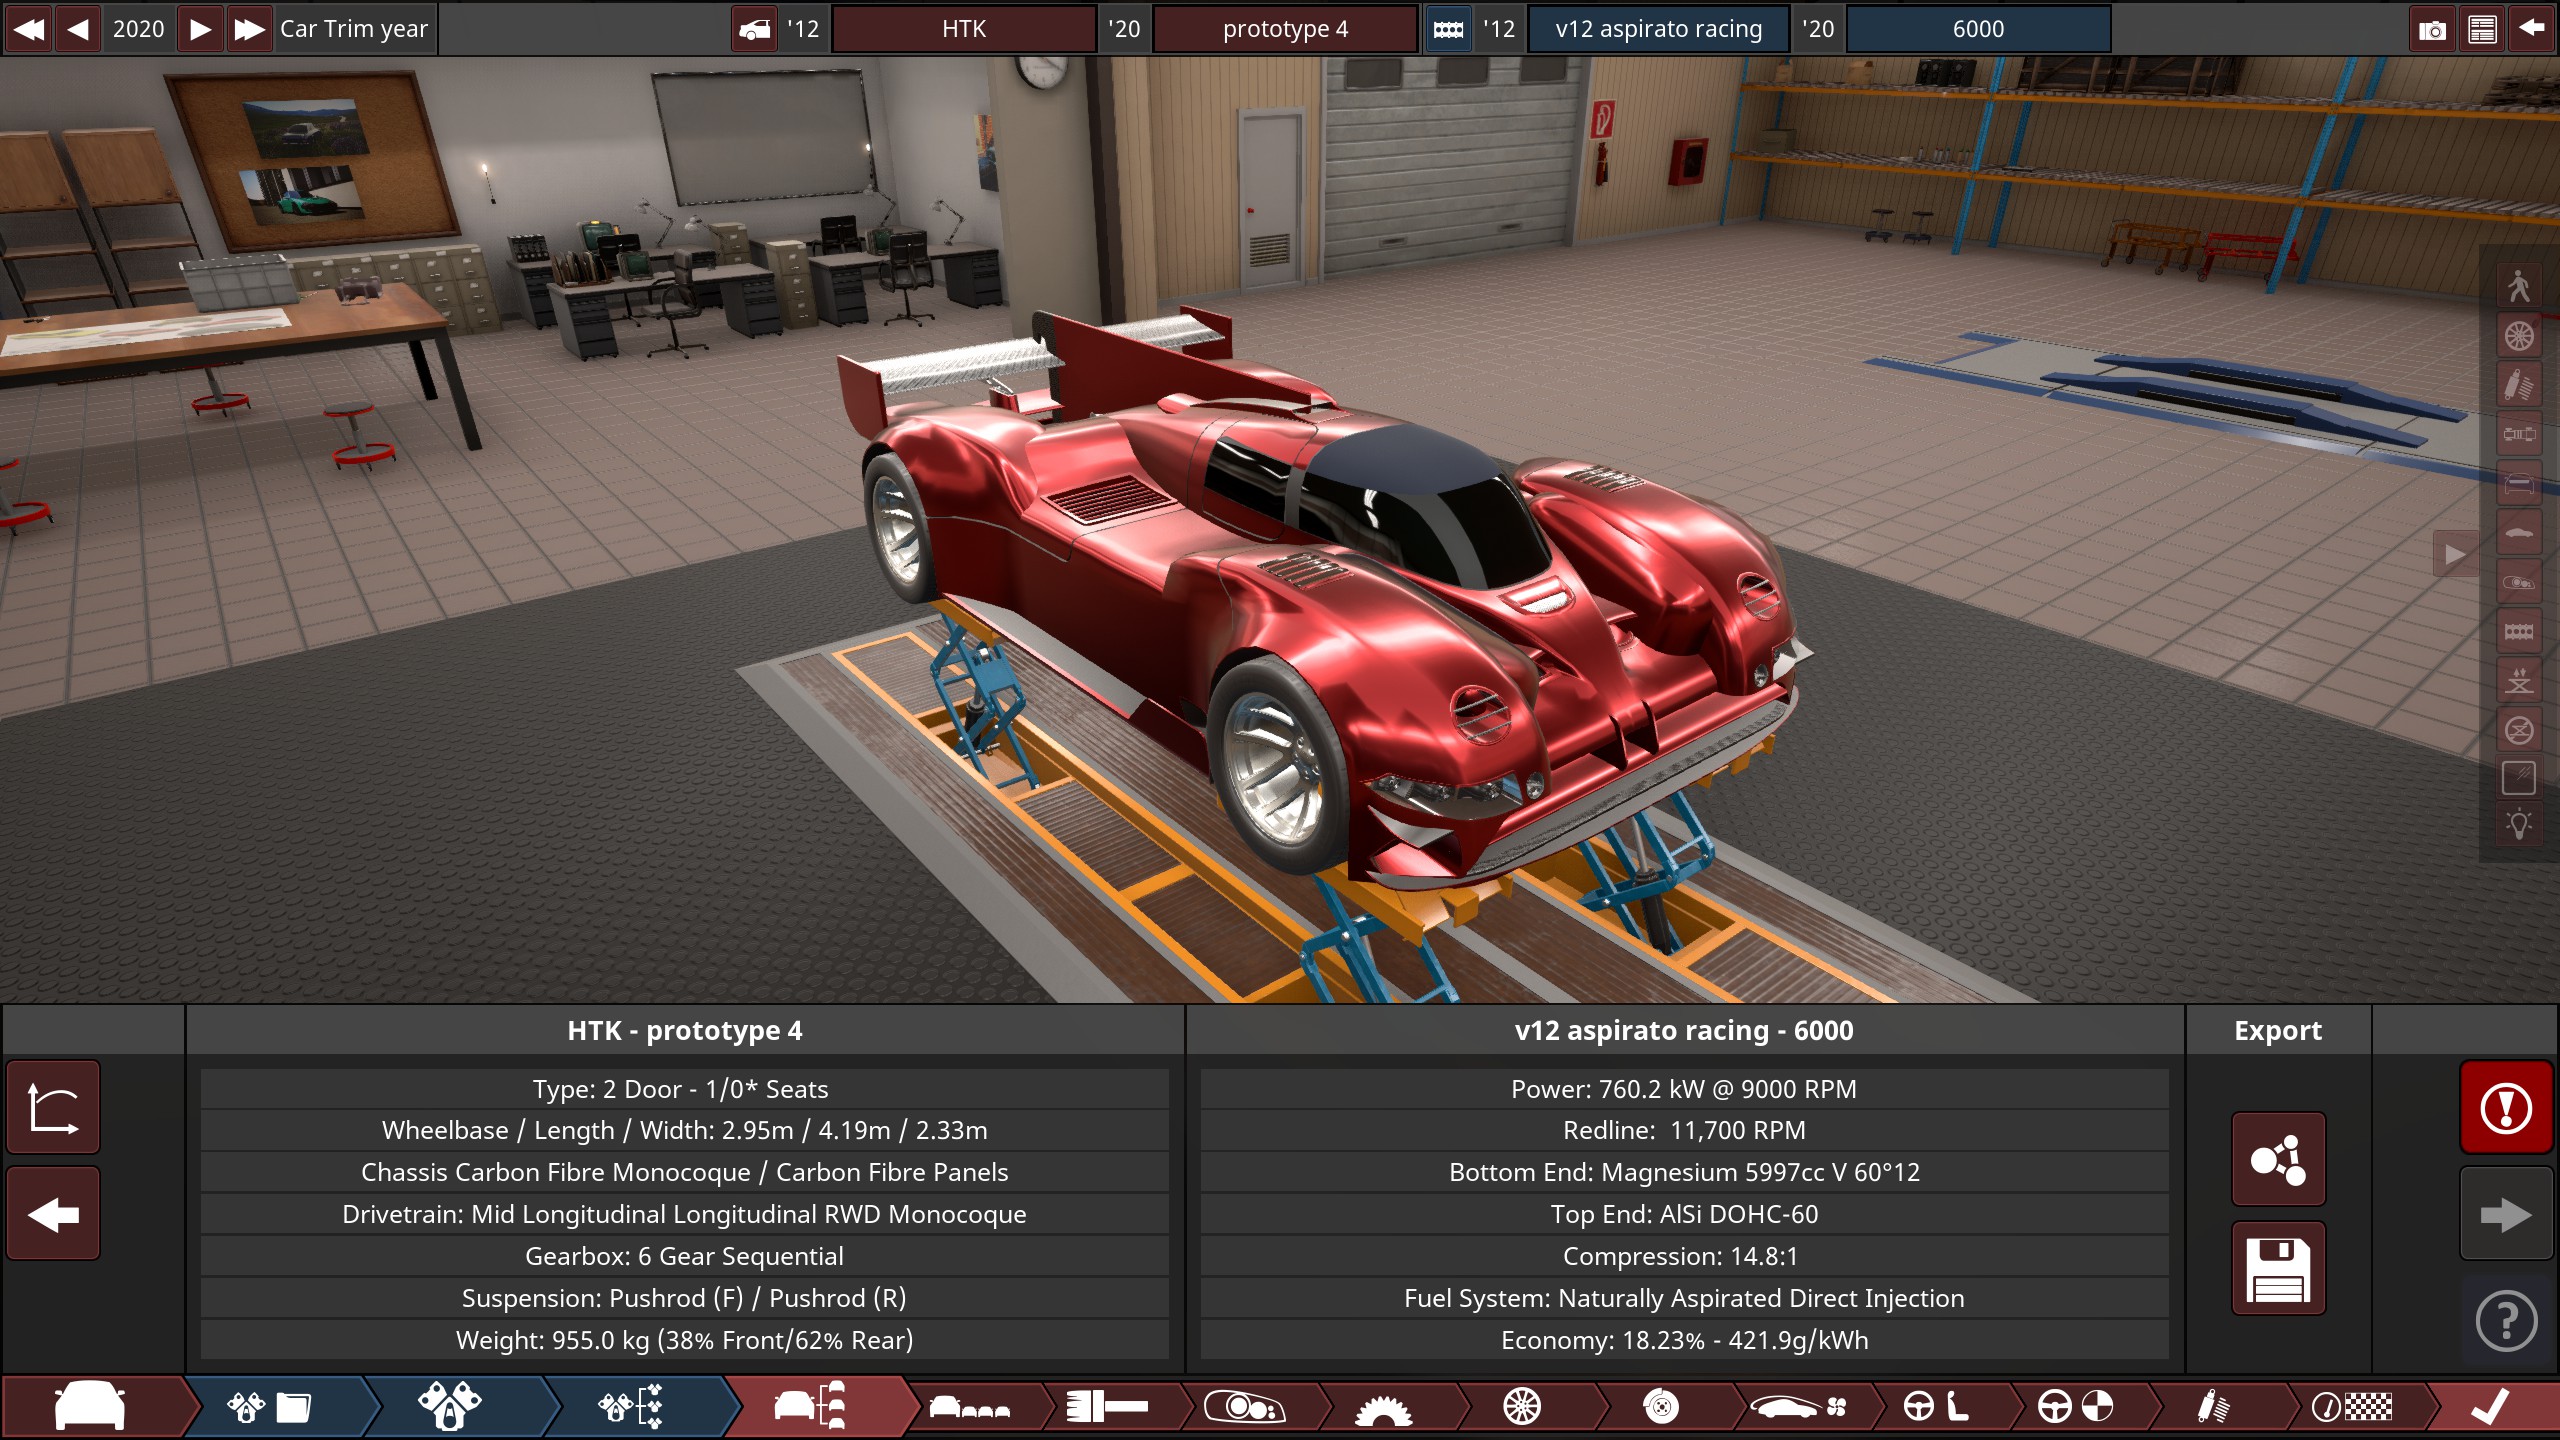This screenshot has height=1440, width=2560.
Task: Click the engine block icon in top bar
Action: 1448,29
